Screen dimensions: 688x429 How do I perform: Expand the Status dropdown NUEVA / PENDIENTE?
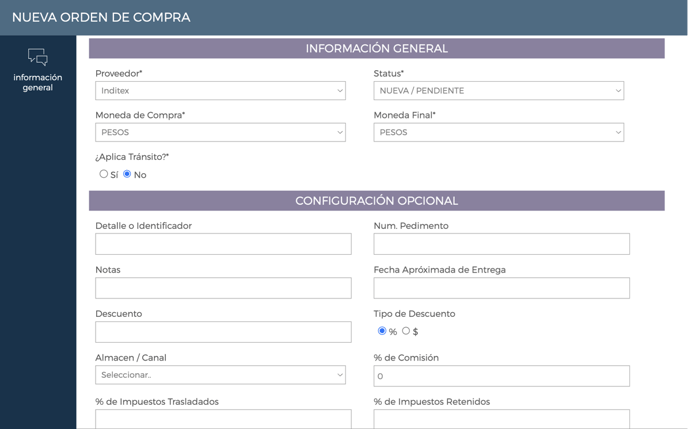[x=498, y=91]
